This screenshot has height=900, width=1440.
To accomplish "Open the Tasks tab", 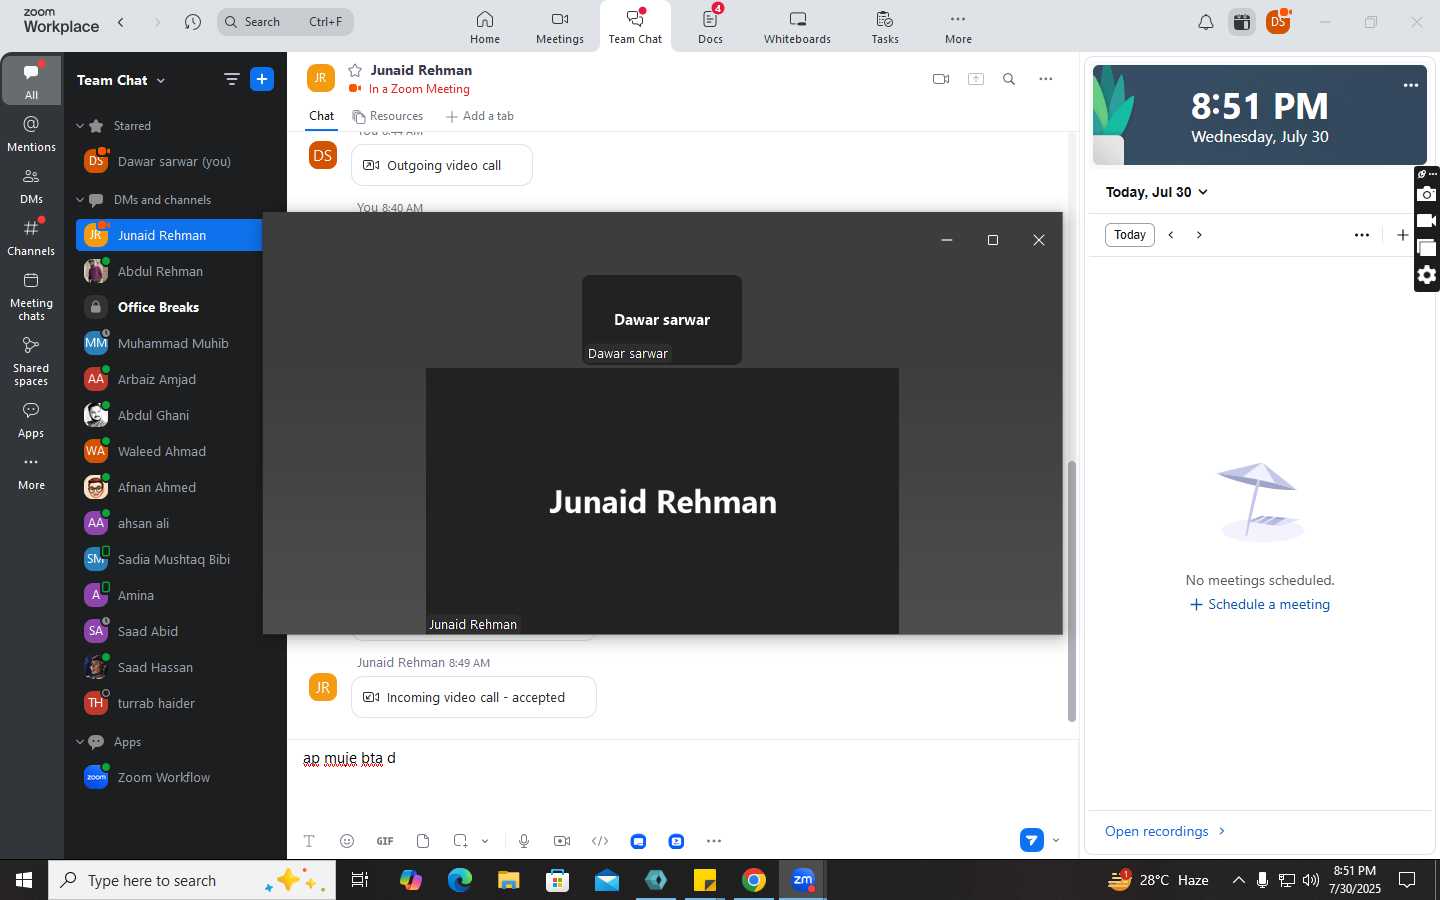I will point(885,27).
